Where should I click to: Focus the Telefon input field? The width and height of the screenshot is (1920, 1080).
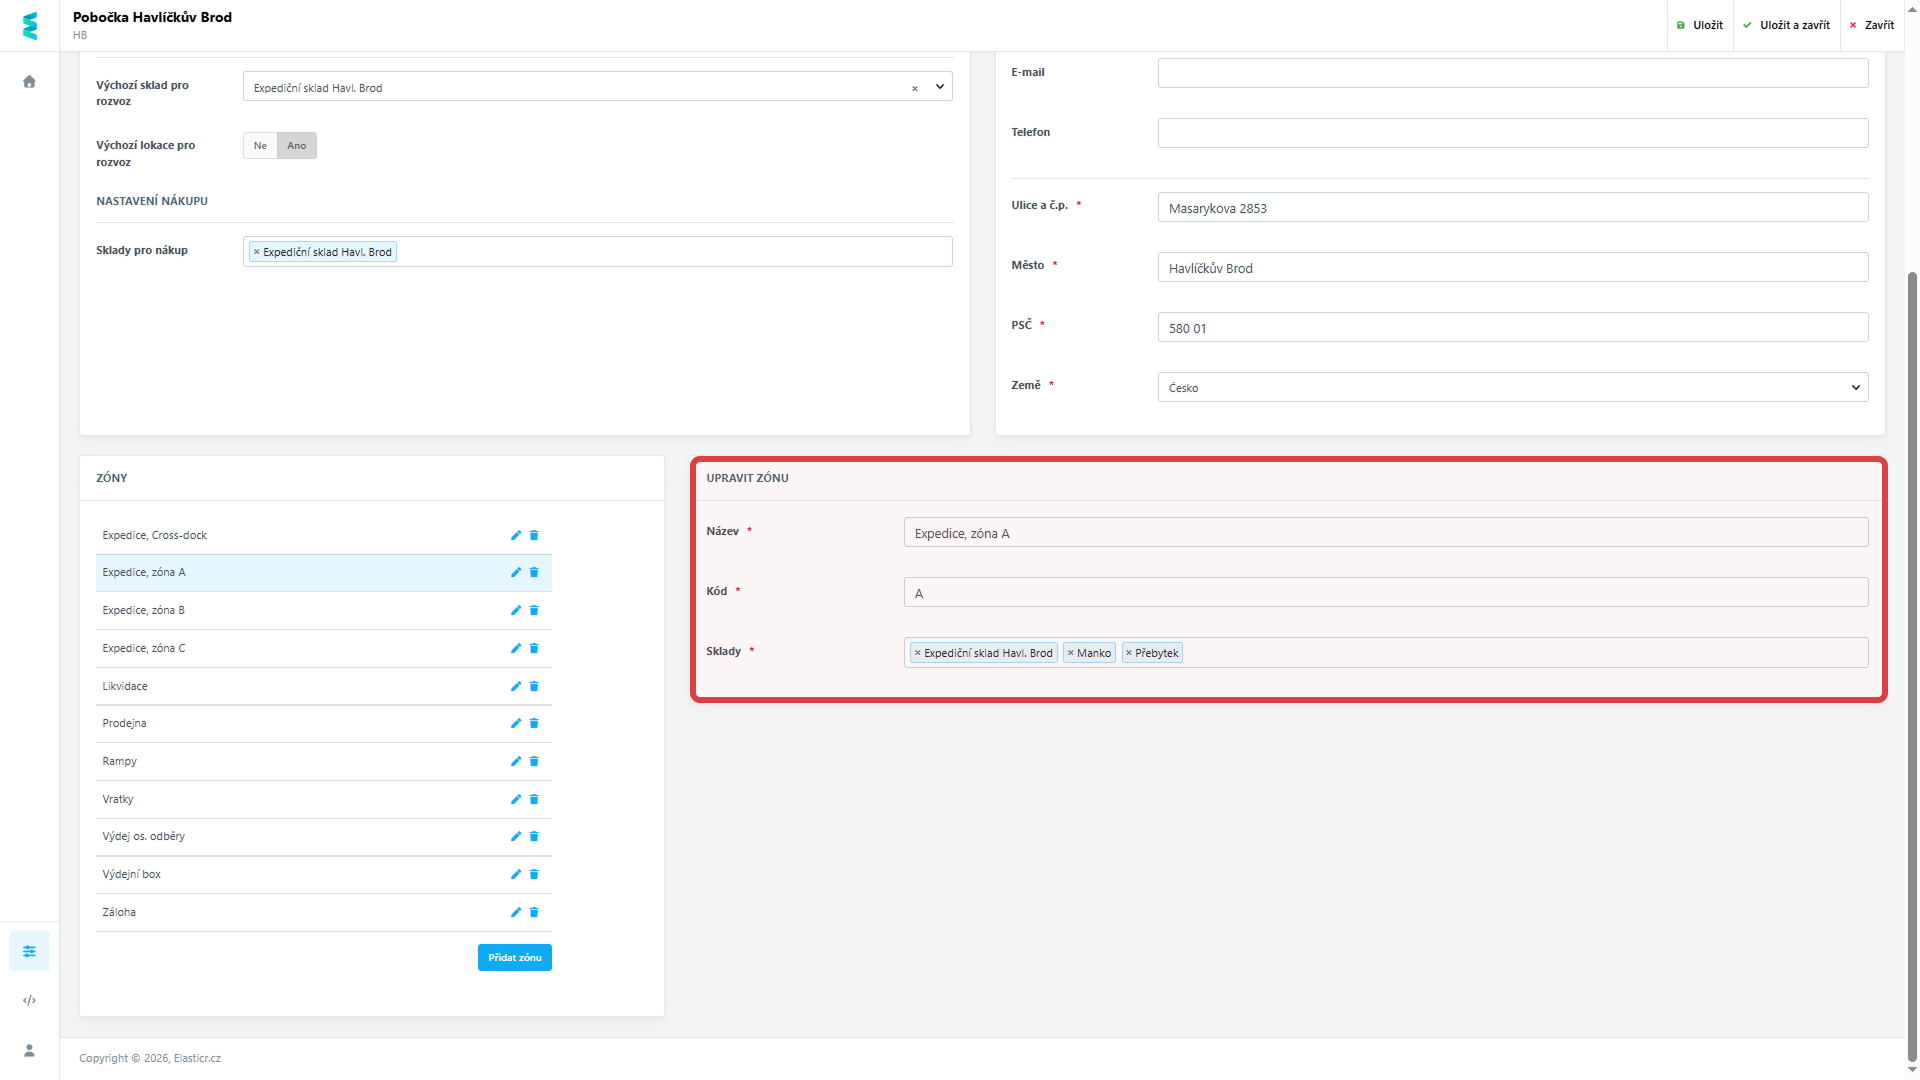click(1513, 133)
